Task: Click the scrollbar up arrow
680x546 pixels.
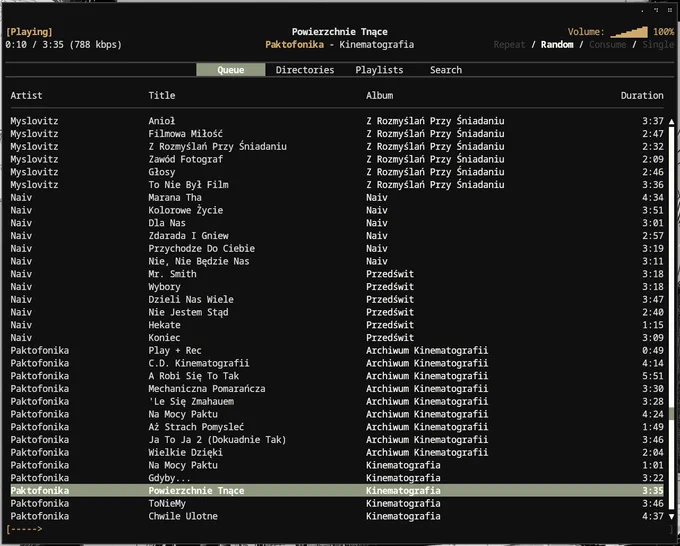Action: (x=671, y=122)
